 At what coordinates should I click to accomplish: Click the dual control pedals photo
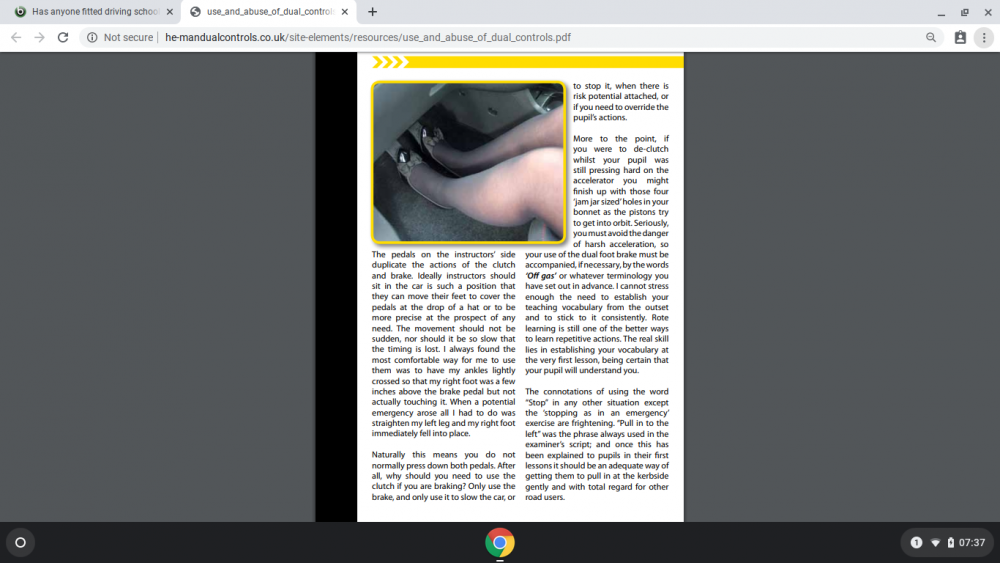[468, 162]
